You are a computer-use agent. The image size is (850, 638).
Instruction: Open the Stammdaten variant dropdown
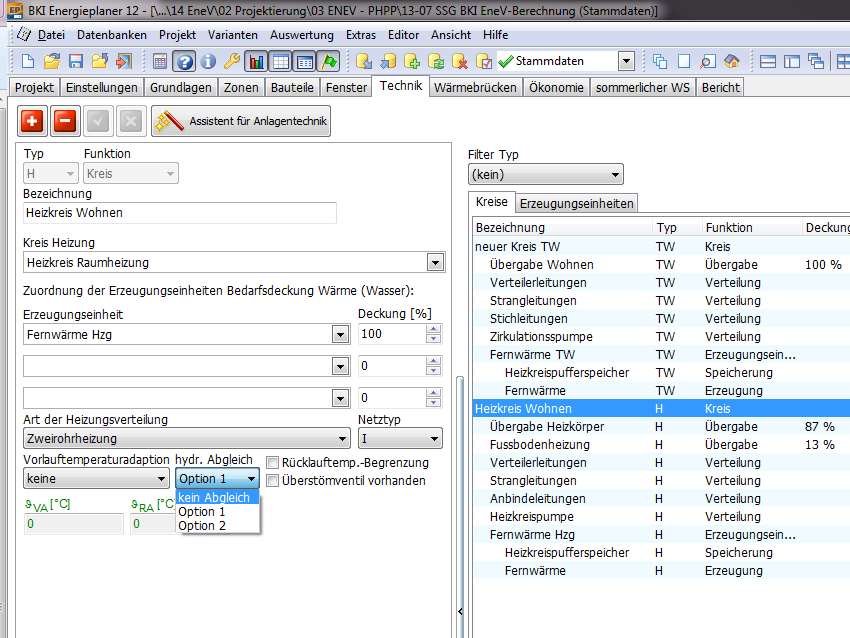[626, 61]
